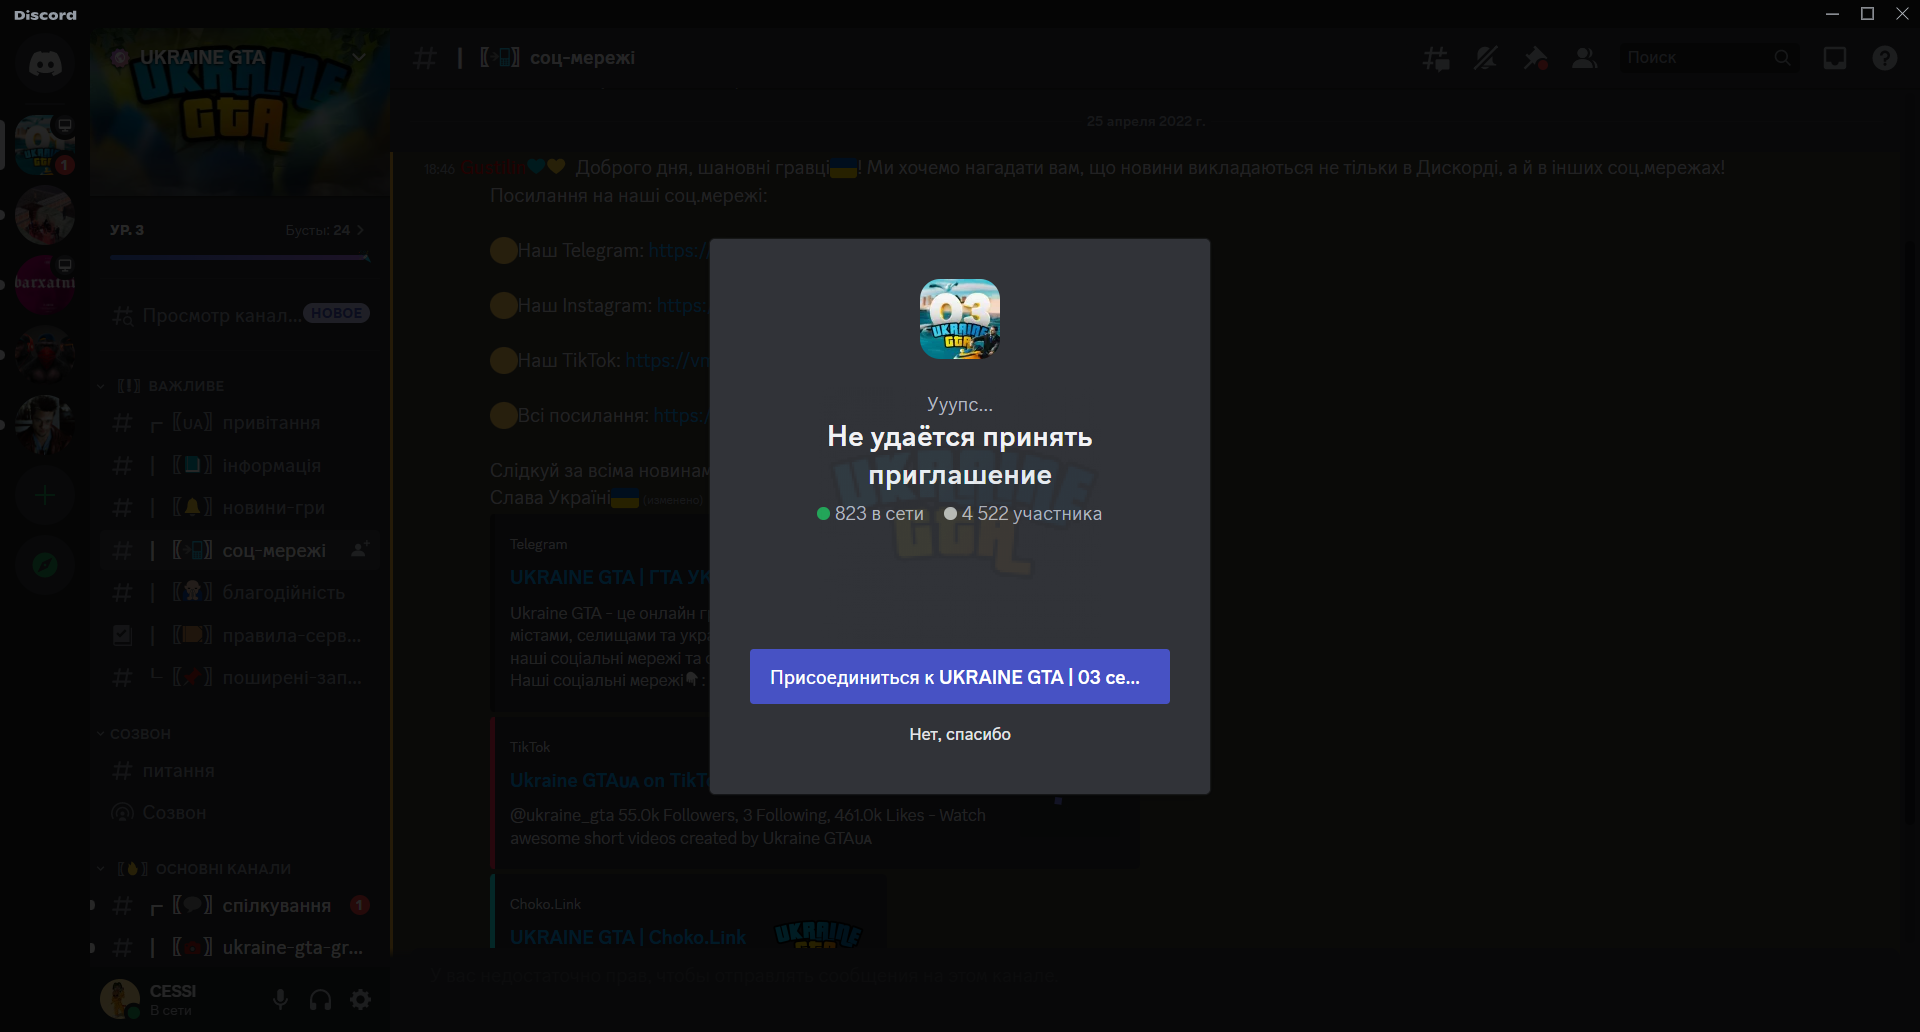Open Наш Telegram link
1920x1032 pixels.
point(679,251)
